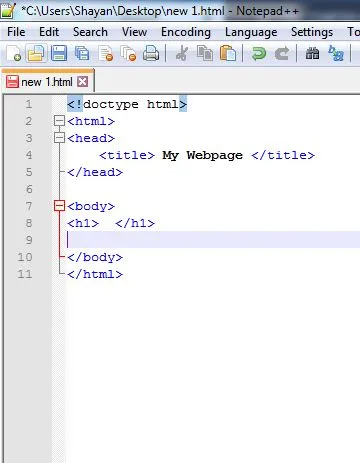The width and height of the screenshot is (360, 463).
Task: Click the Close All documents toolbar icon
Action: click(x=128, y=53)
